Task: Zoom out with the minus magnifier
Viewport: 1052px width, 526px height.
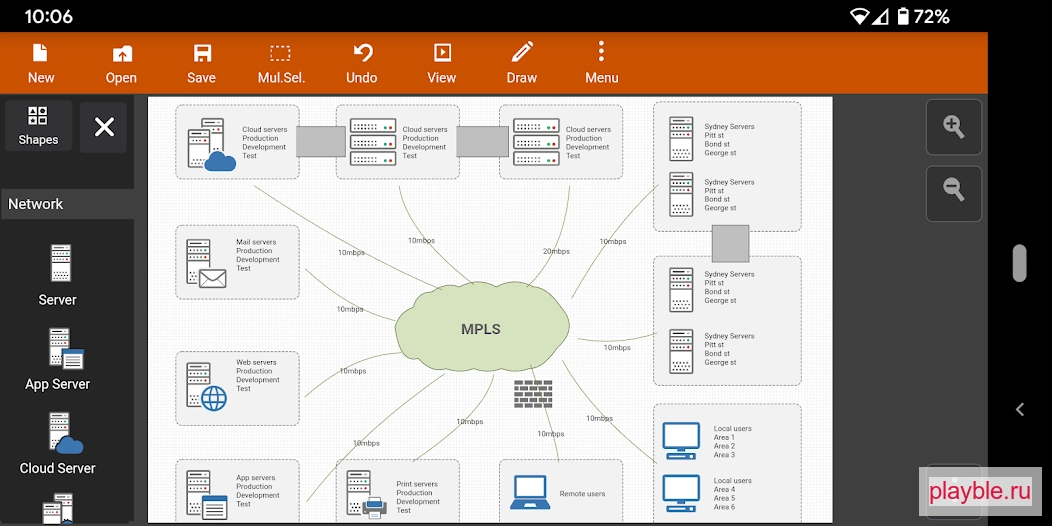Action: coord(953,193)
